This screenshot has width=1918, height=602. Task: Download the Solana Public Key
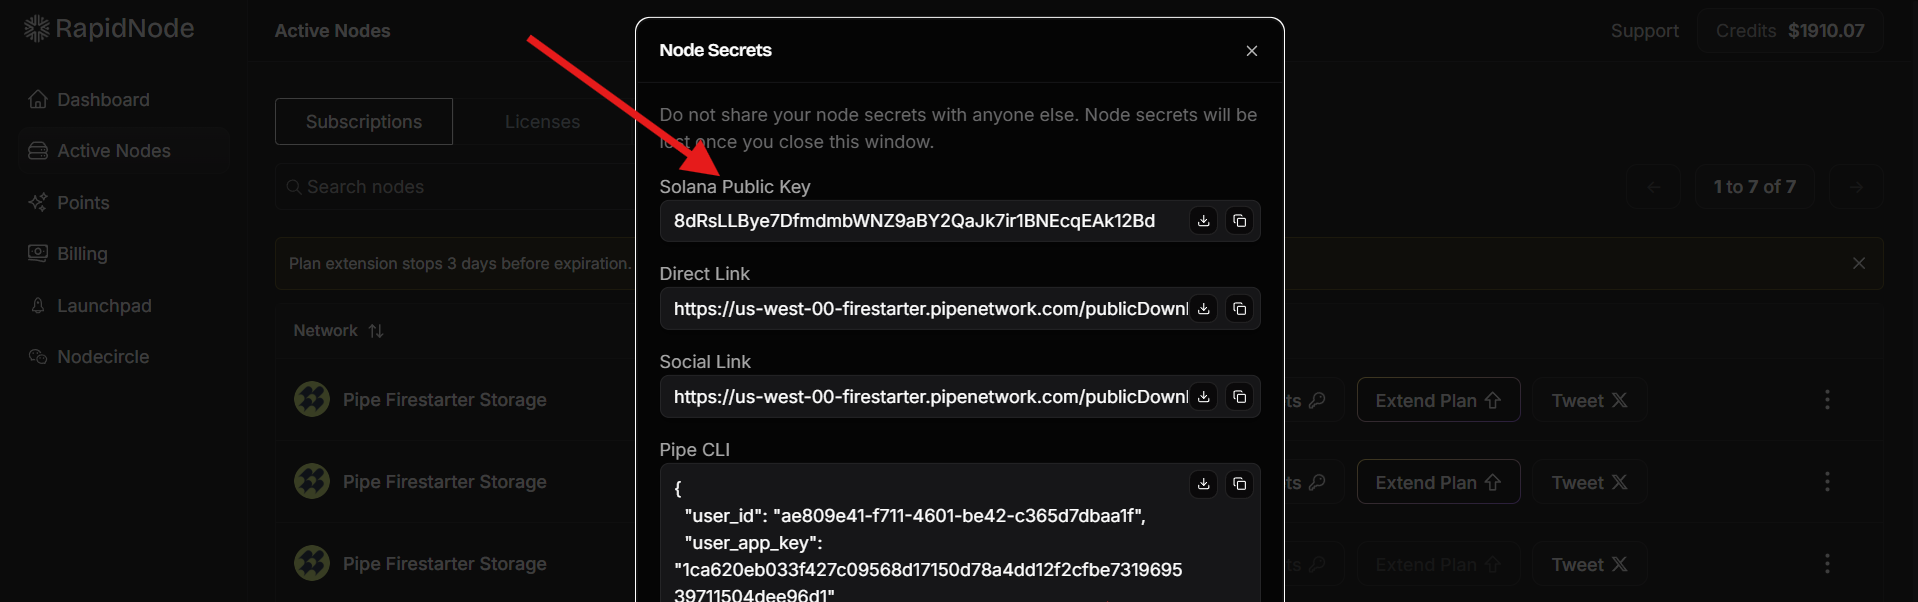coord(1204,221)
